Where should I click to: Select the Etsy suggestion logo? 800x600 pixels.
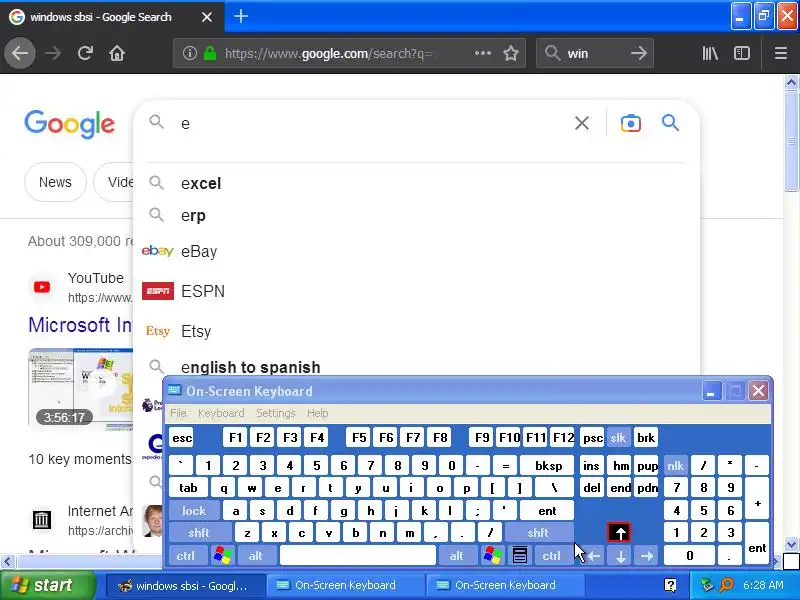(158, 331)
